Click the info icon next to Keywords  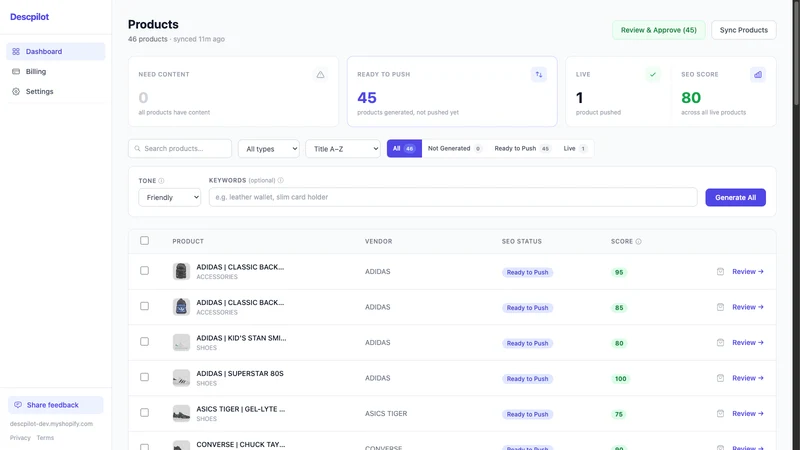click(281, 180)
